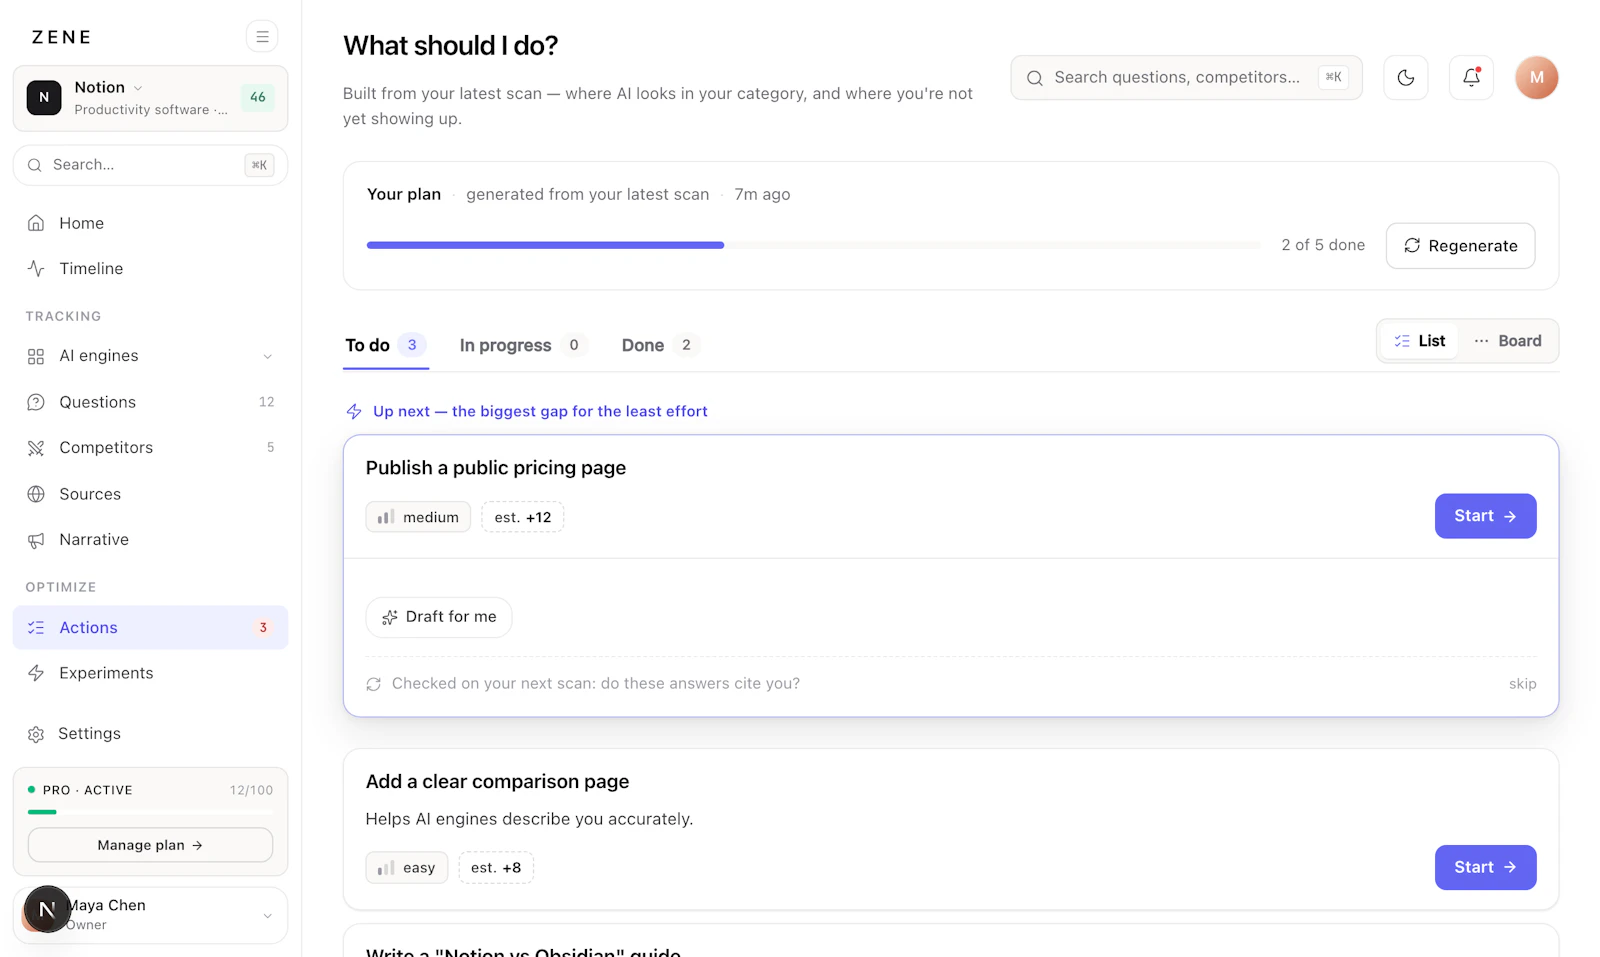Expand the AI engines chevron
Viewport: 1600px width, 957px height.
[267, 356]
